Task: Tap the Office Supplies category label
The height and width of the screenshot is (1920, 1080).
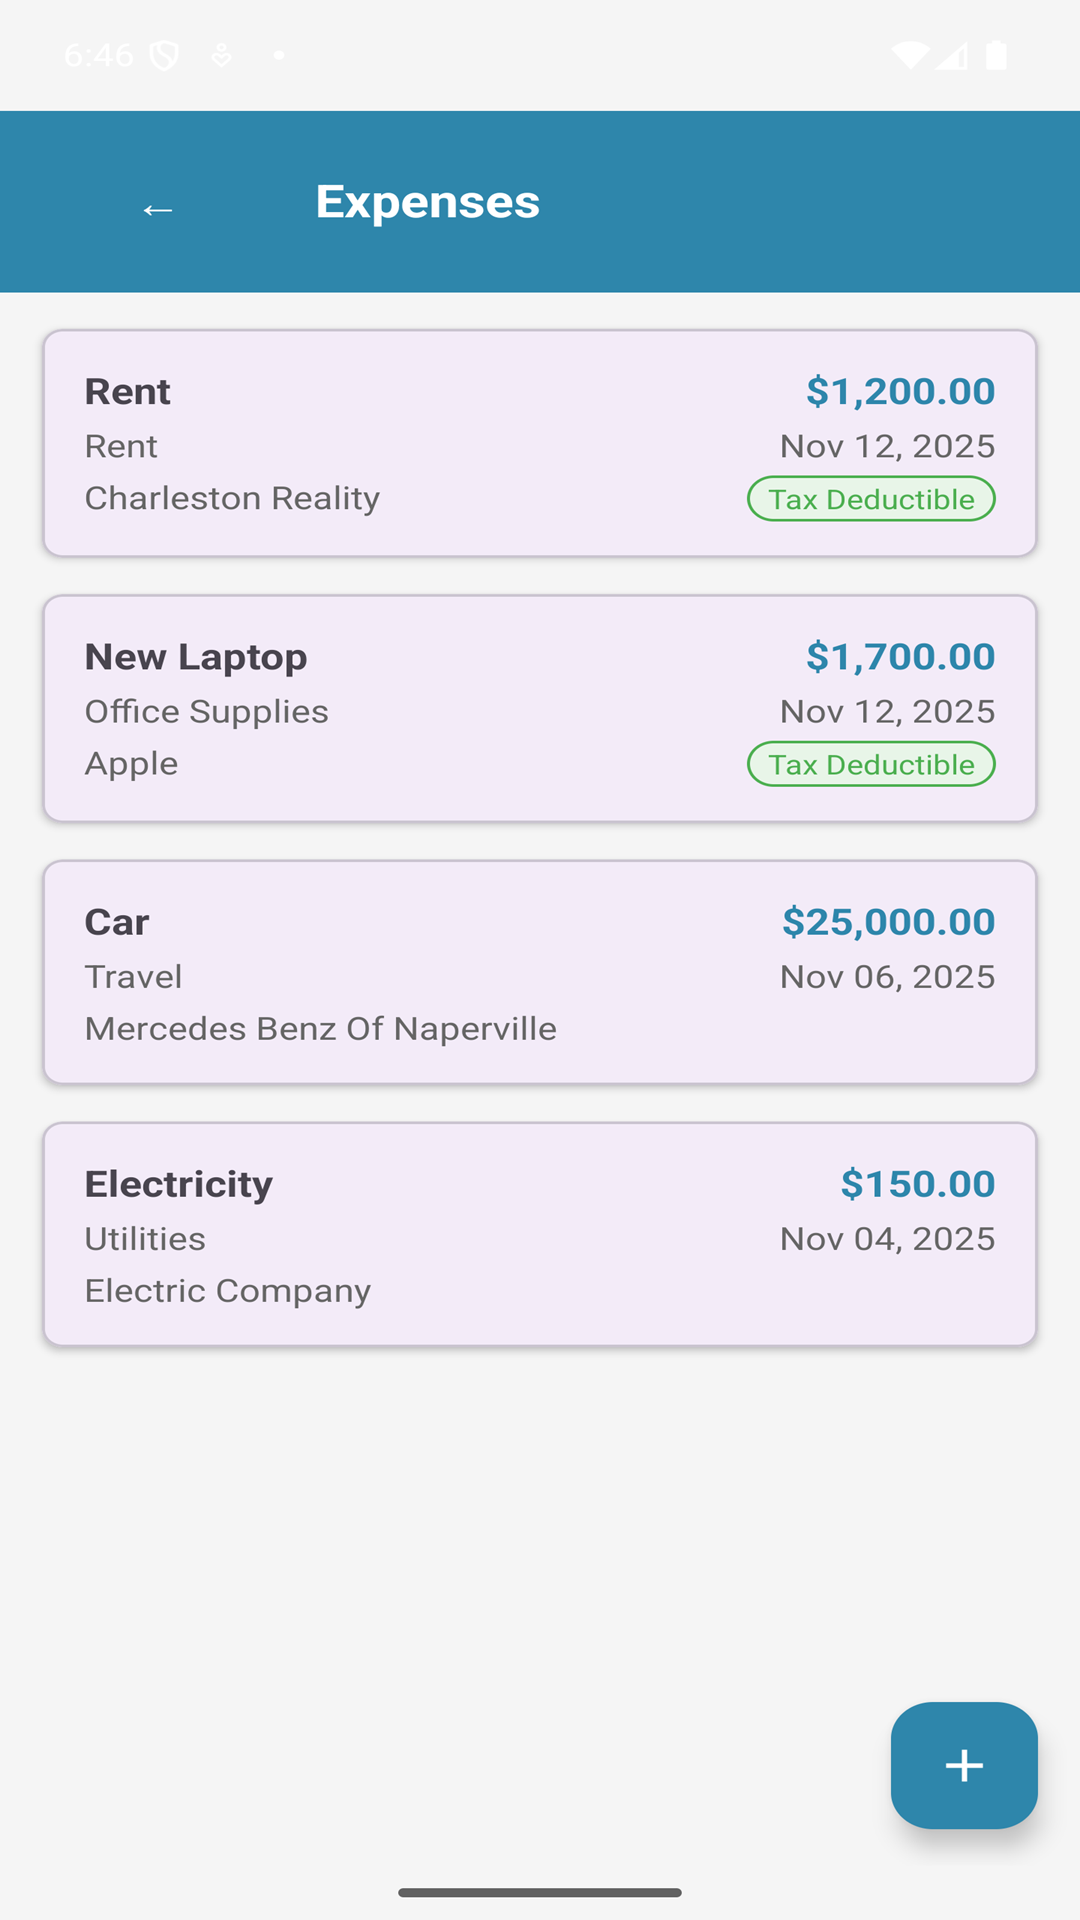Action: [x=206, y=711]
